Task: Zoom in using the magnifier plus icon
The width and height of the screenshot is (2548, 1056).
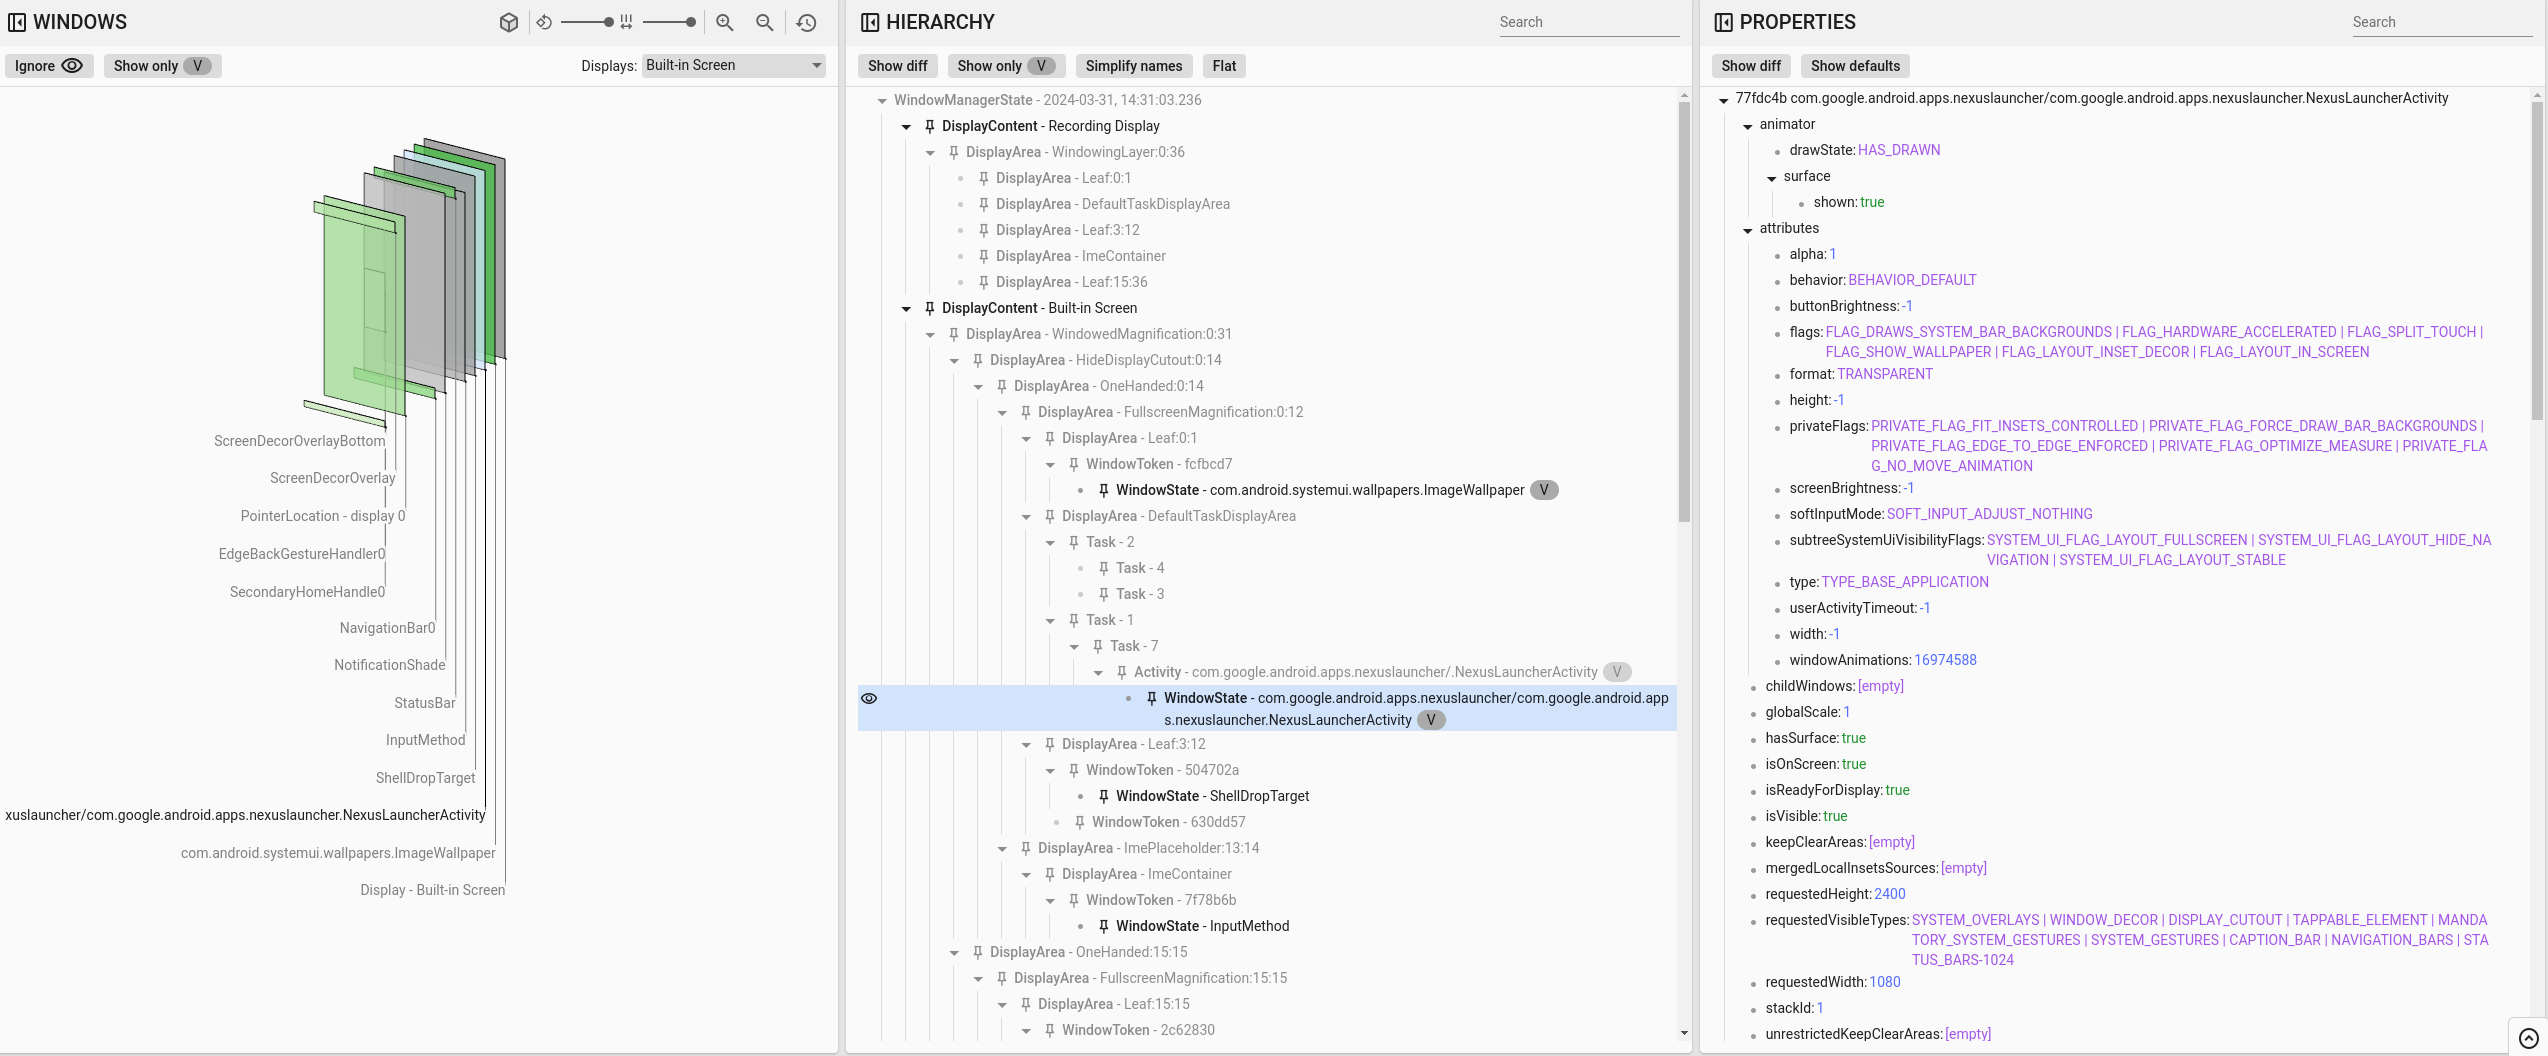Action: pos(724,22)
